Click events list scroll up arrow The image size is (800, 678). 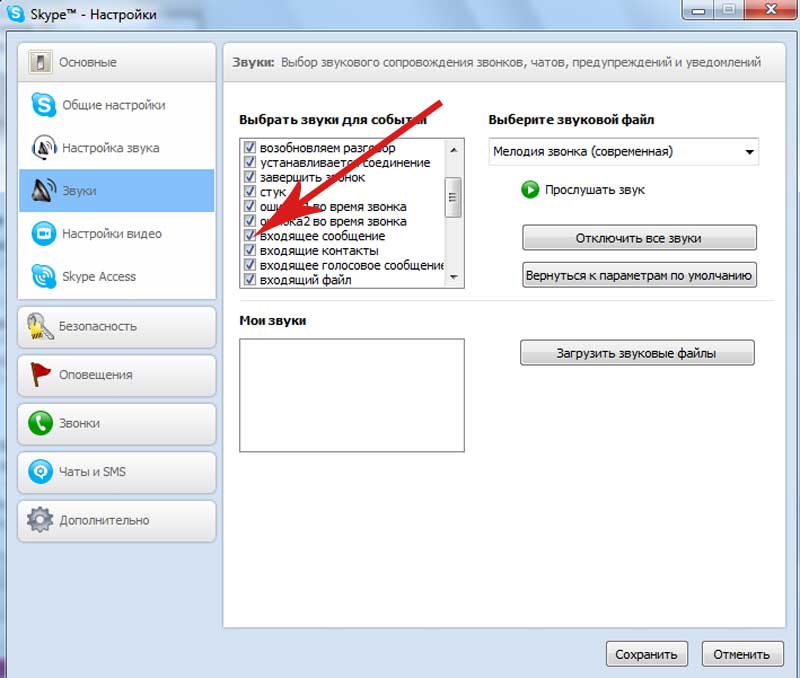point(453,149)
